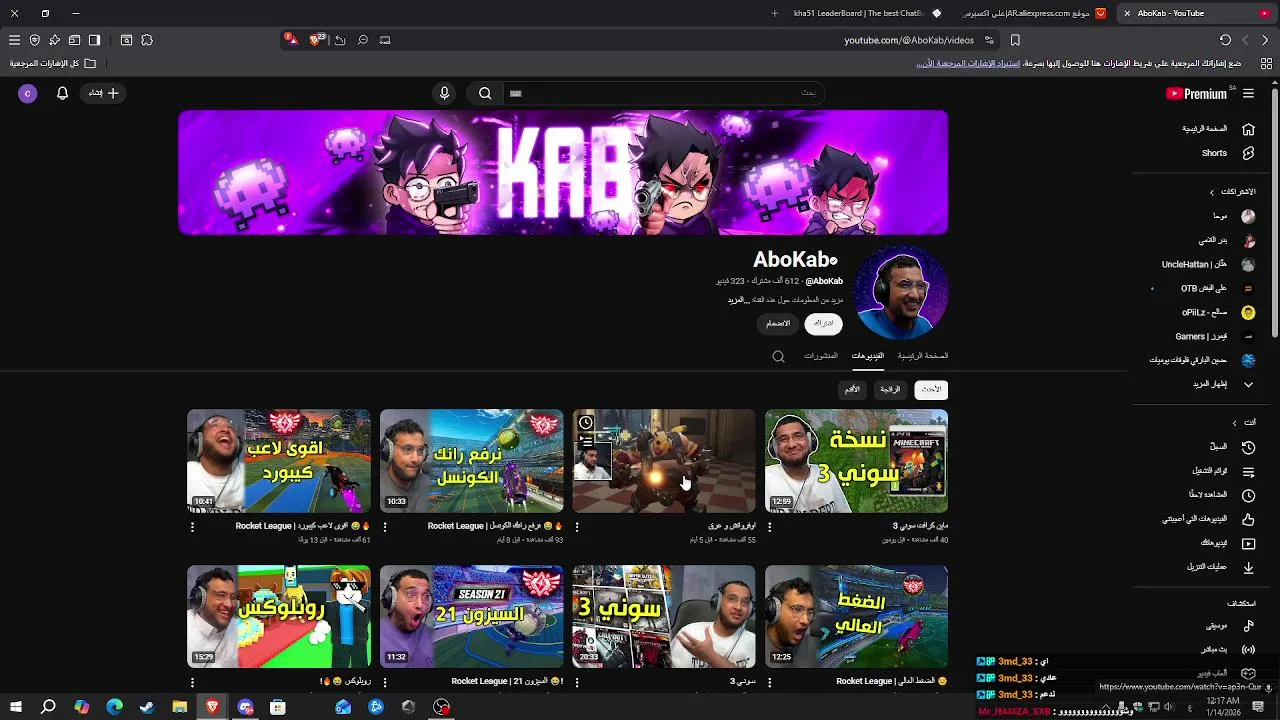This screenshot has width=1280, height=720.
Task: Select the Oldest videos filter chip
Action: coord(852,390)
